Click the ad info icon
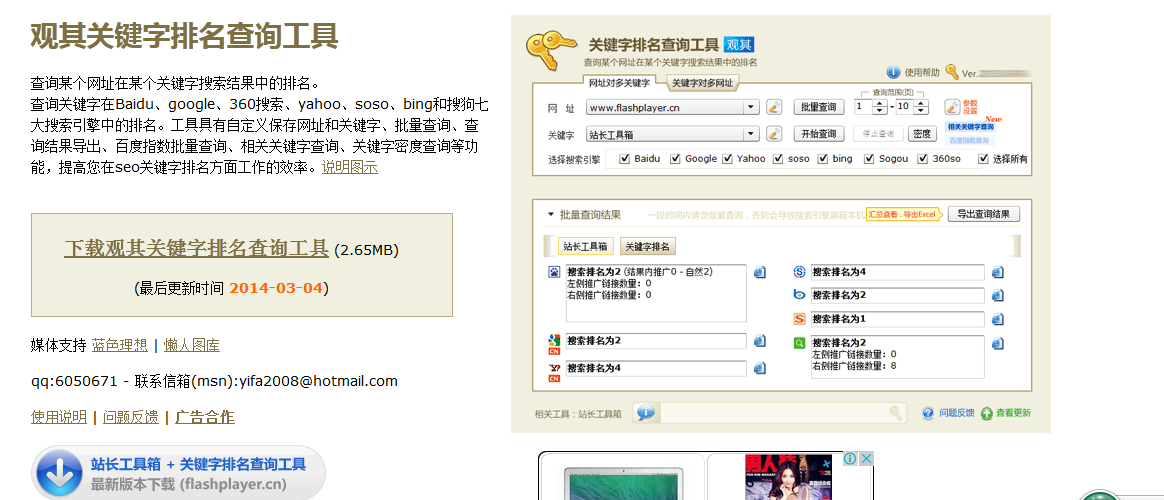Viewport: 1164px width, 500px height. coord(850,458)
